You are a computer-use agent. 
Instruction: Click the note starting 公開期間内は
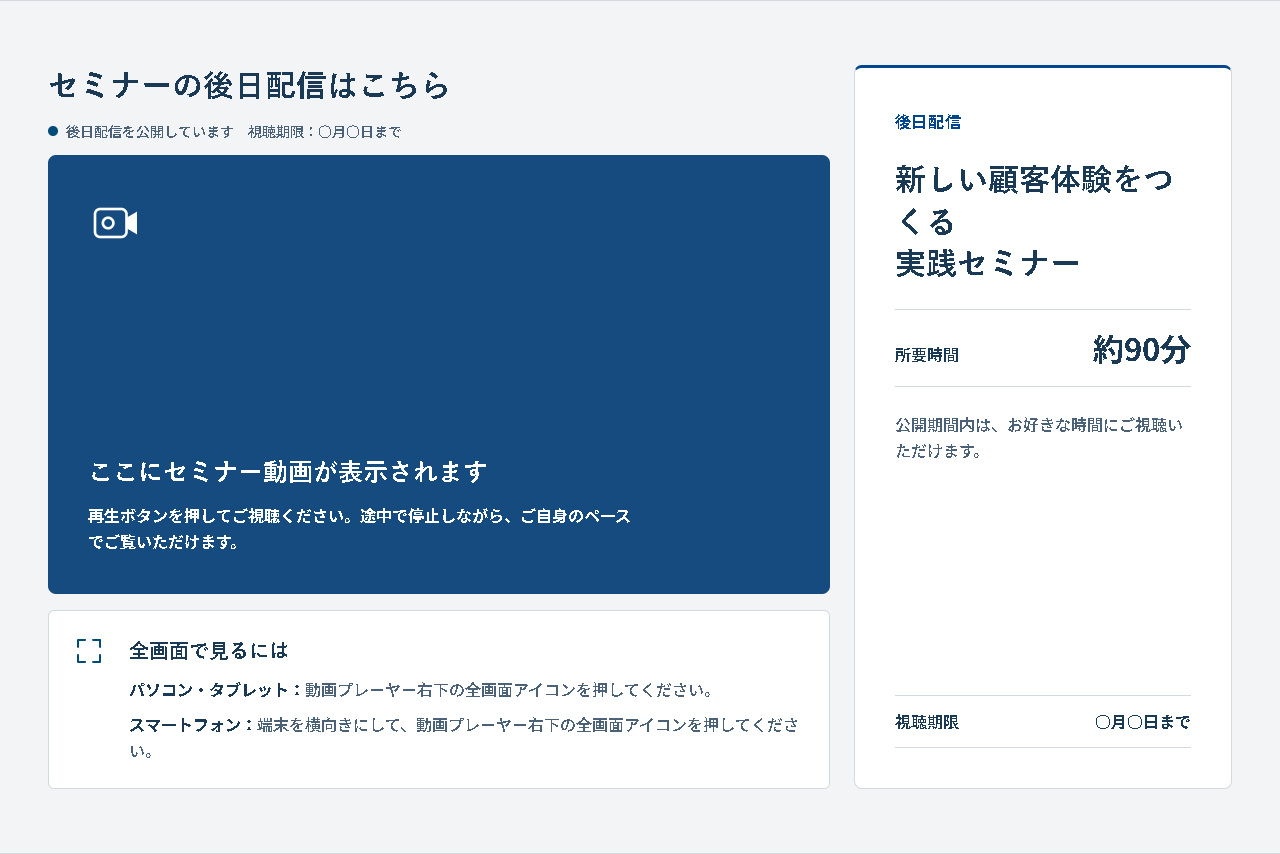1039,438
